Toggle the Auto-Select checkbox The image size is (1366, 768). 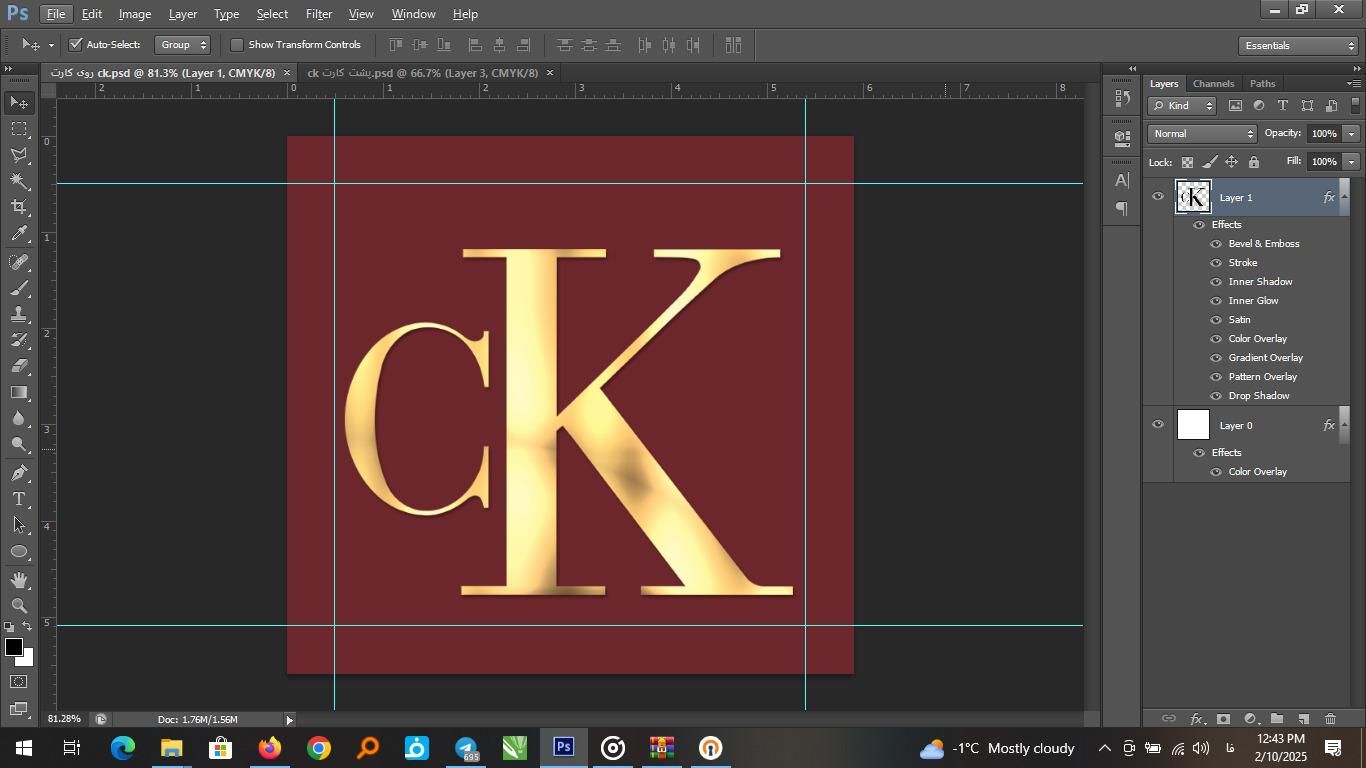click(75, 44)
